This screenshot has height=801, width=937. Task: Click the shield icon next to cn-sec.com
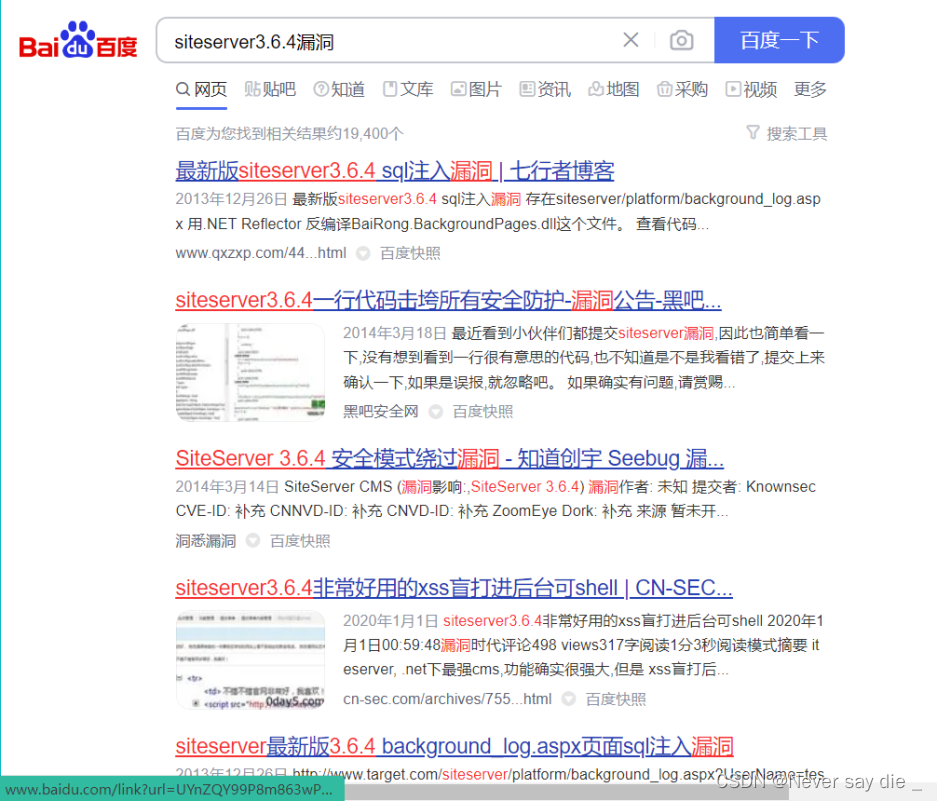569,699
